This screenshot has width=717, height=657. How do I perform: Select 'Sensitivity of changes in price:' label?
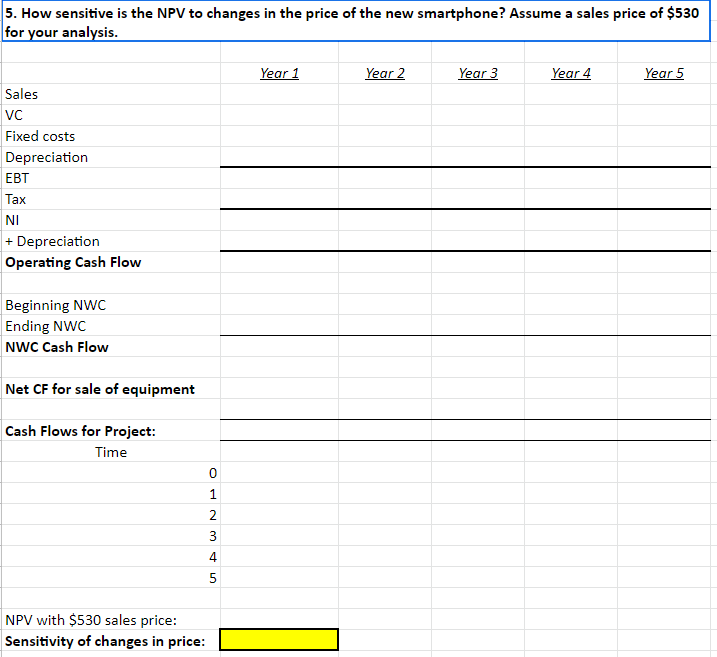(x=105, y=641)
